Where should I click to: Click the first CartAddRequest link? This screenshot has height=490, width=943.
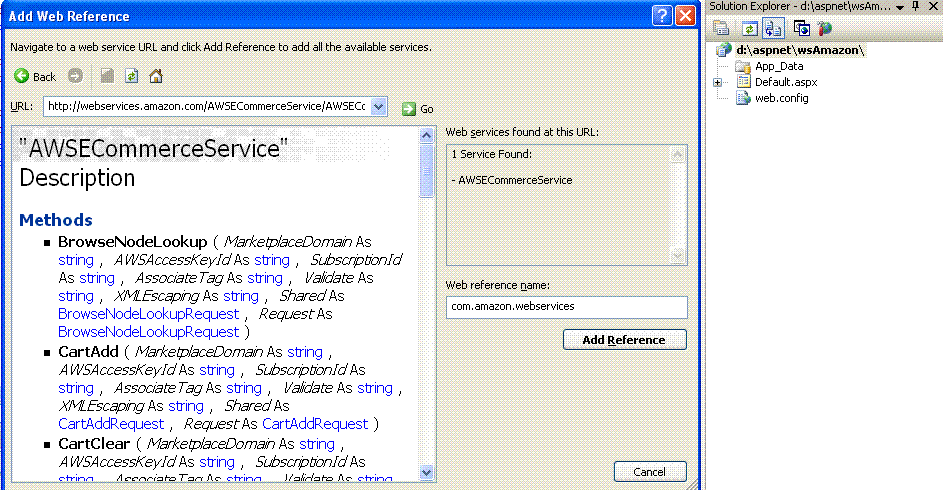tap(111, 424)
